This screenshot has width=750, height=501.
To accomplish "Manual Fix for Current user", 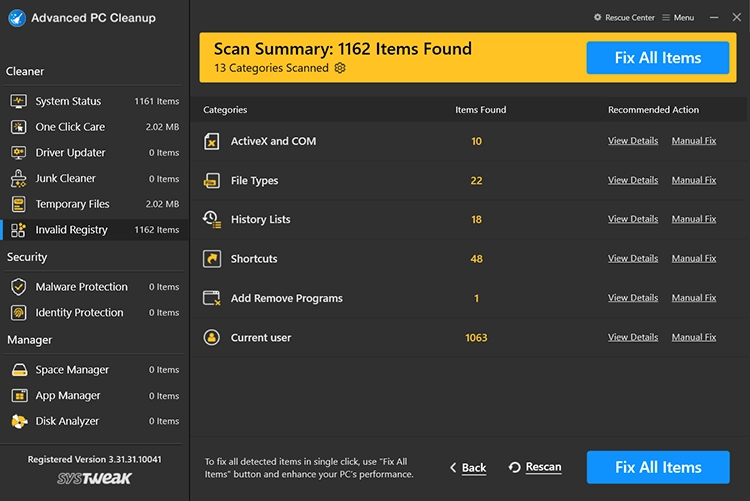I will pos(694,337).
